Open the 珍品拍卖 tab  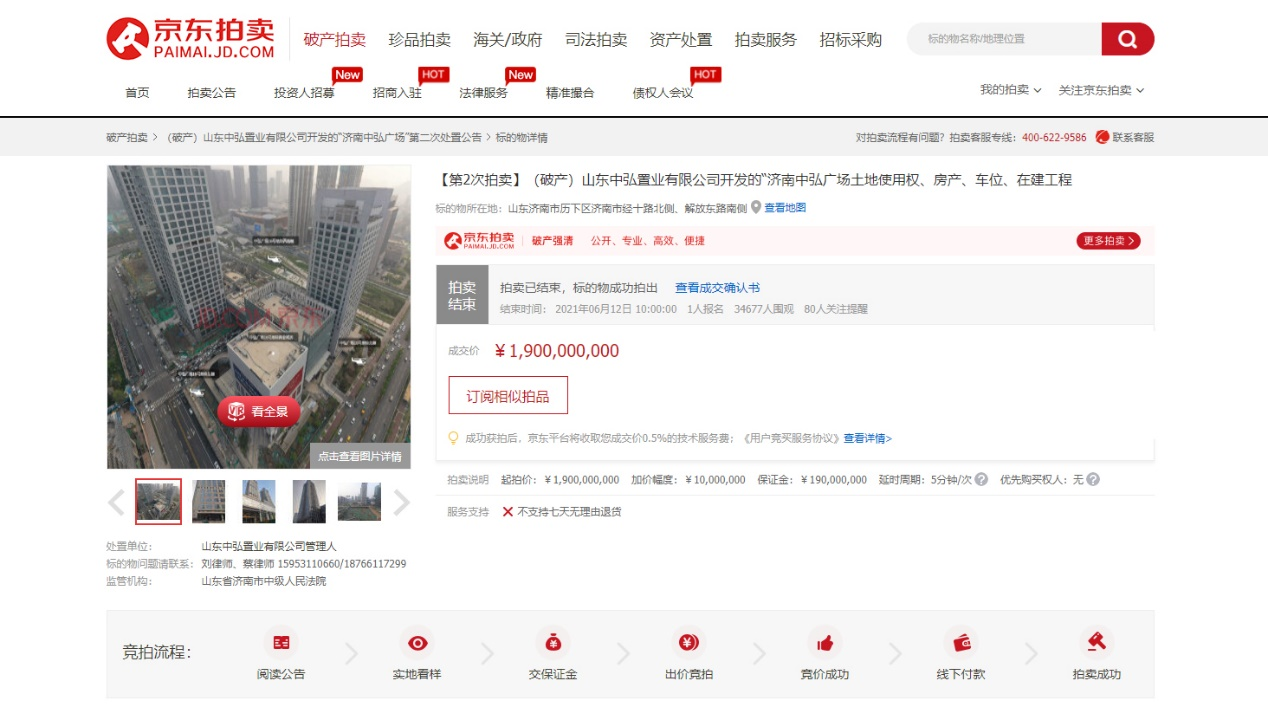pos(420,40)
